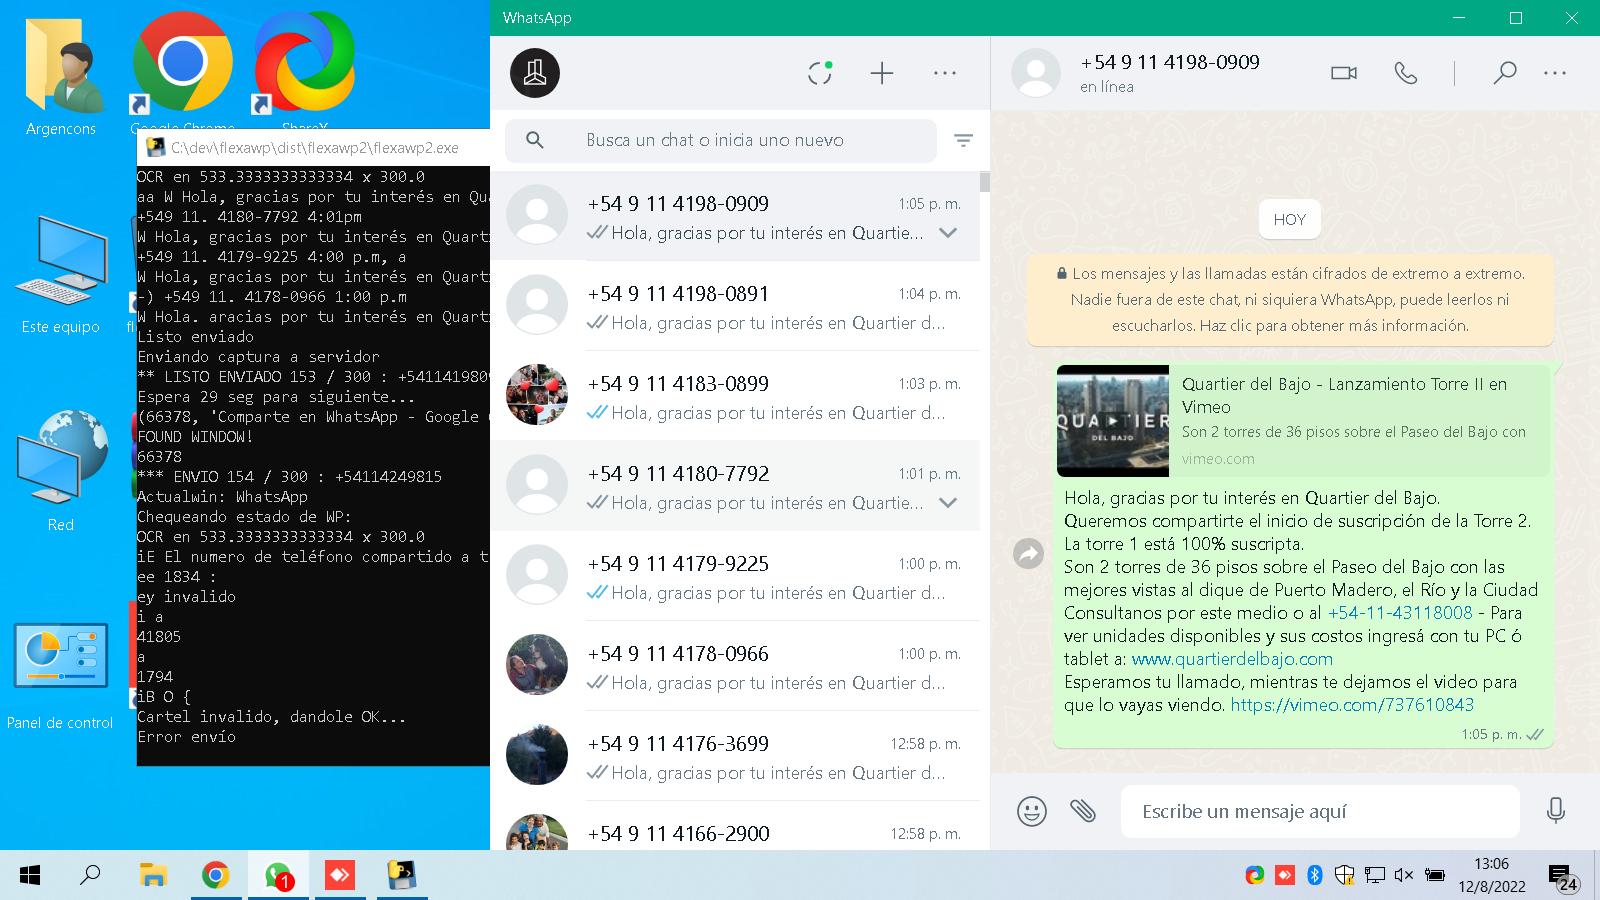This screenshot has height=900, width=1600.
Task: Click the chat list scrollbar thumb
Action: [985, 181]
